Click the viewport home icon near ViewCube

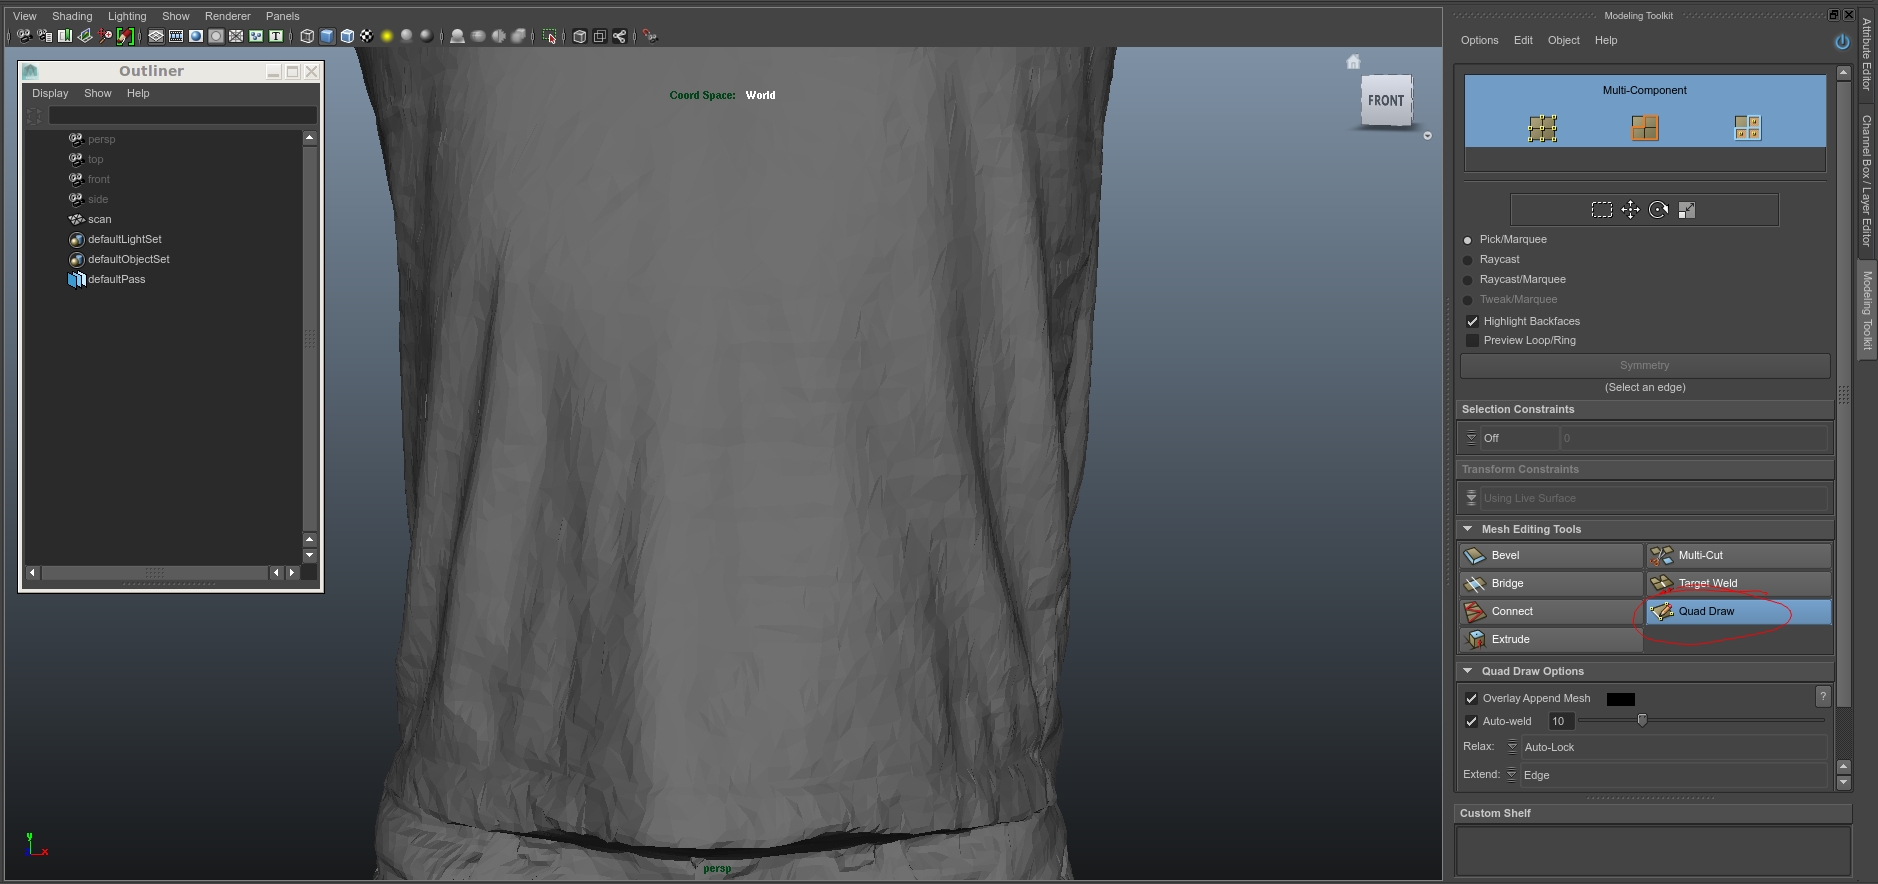click(x=1353, y=62)
